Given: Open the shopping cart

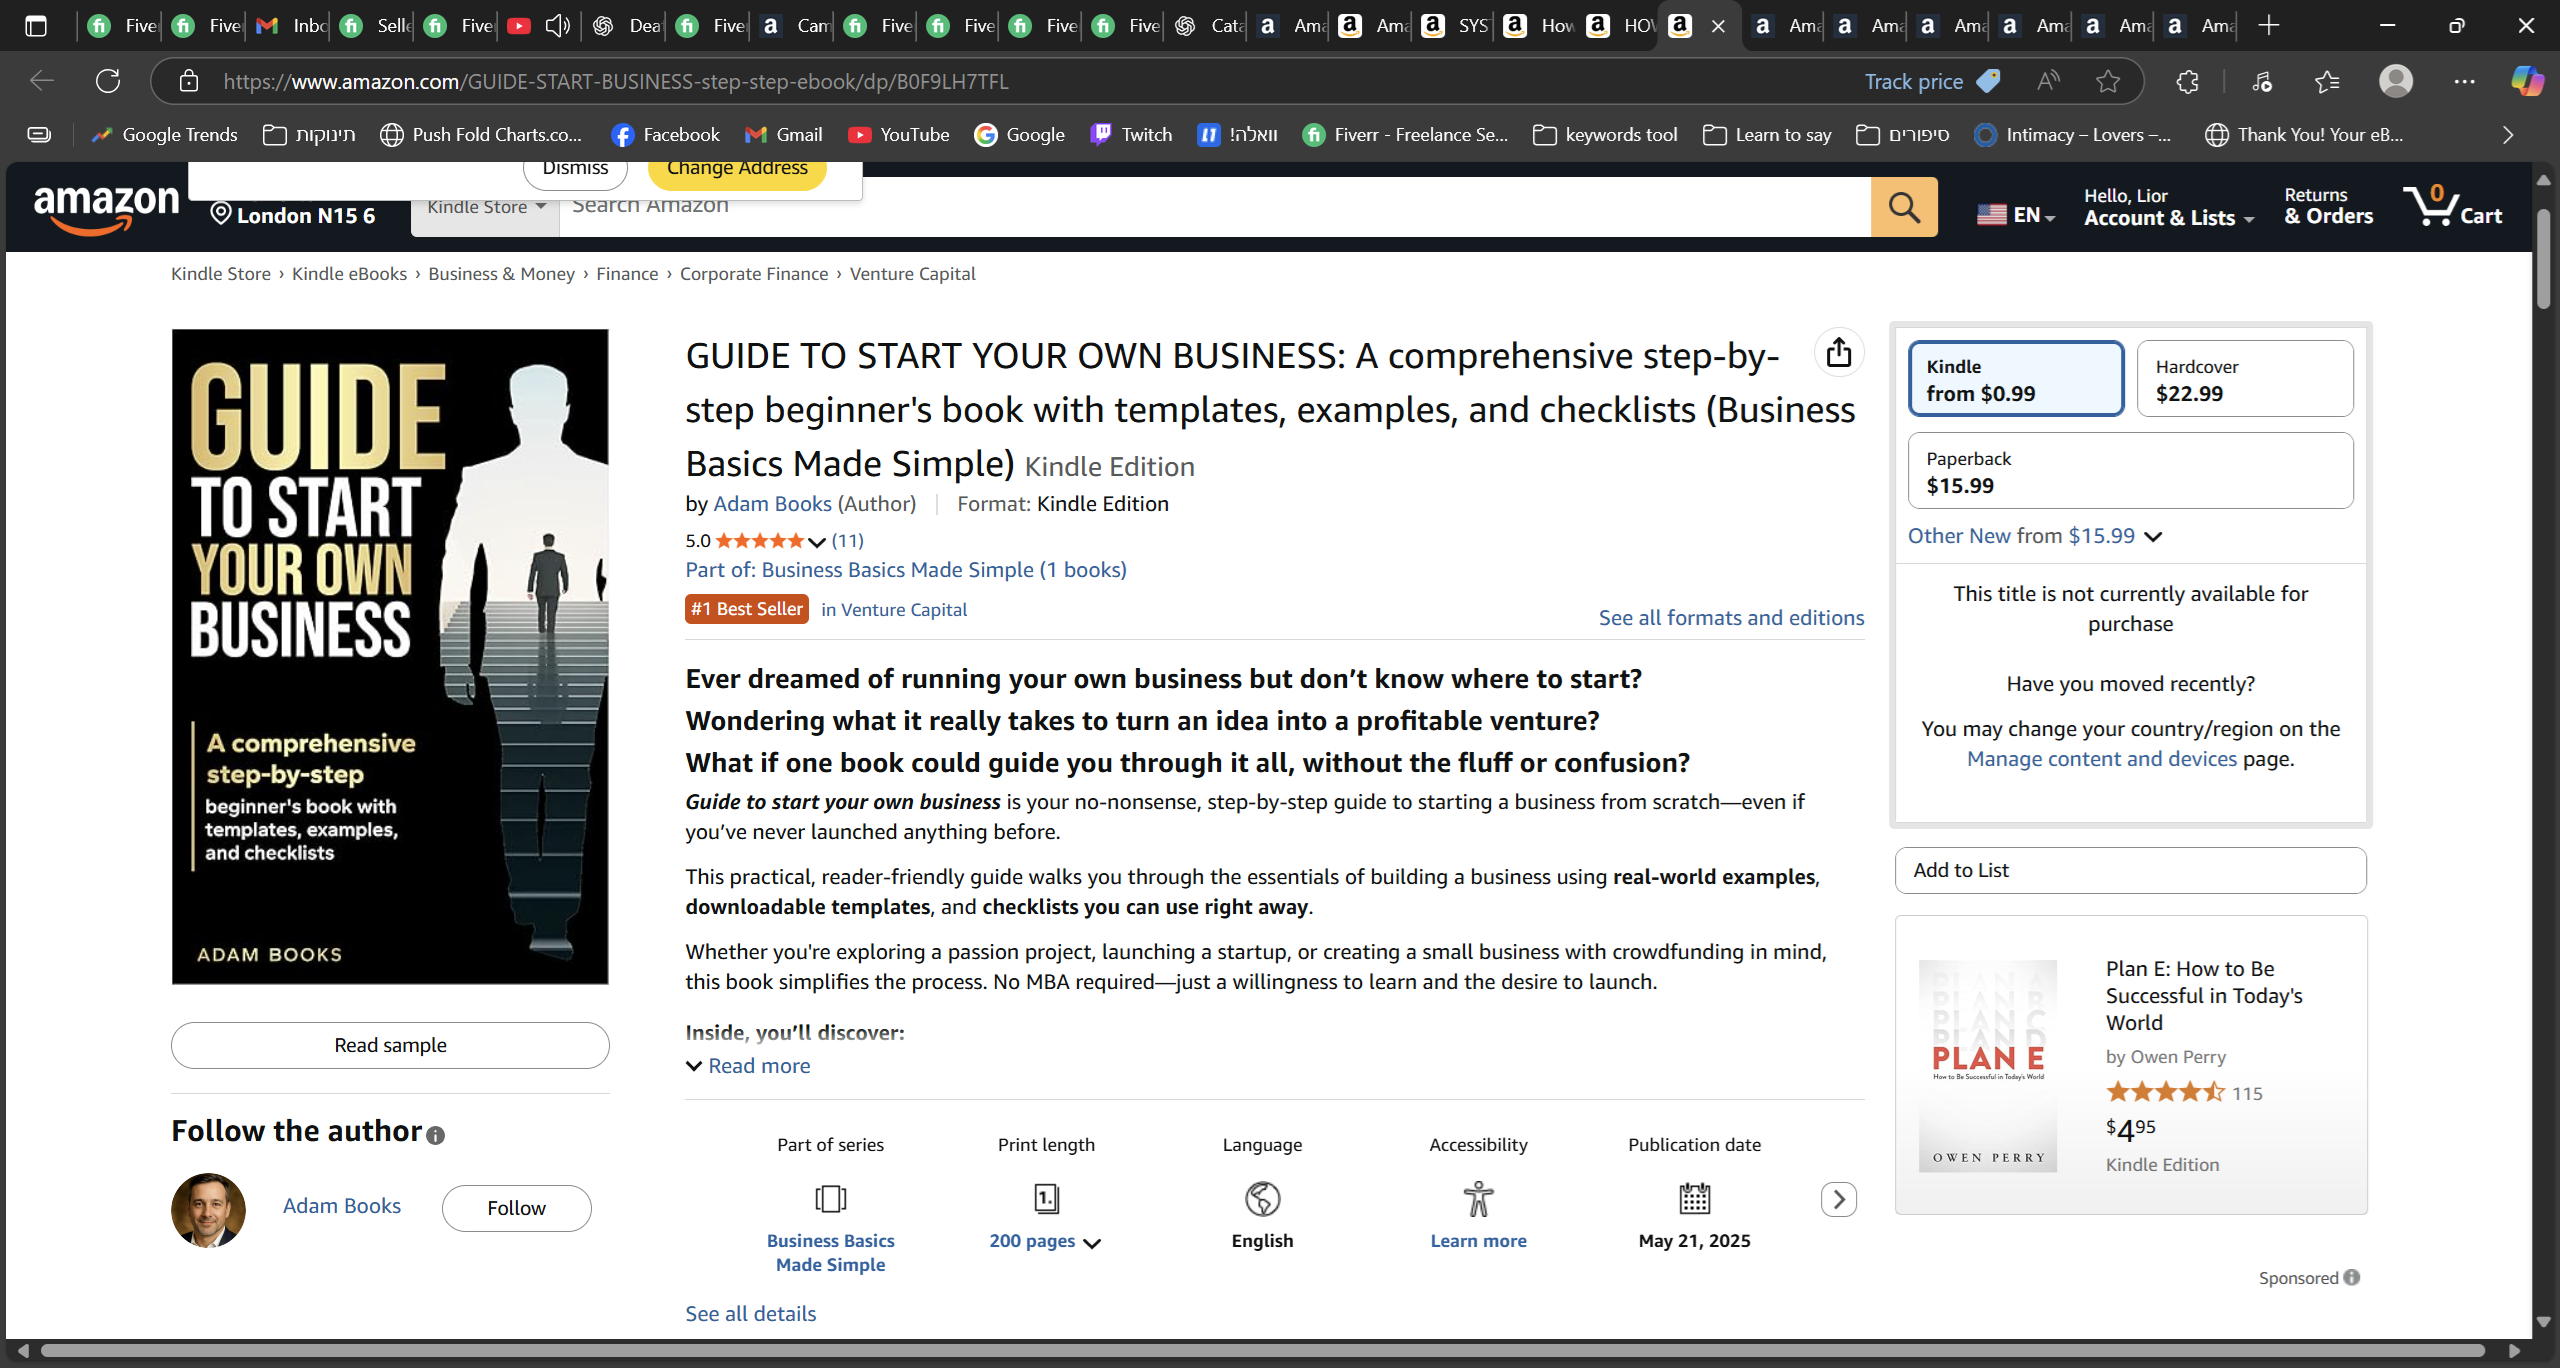Looking at the screenshot, I should click(2452, 206).
